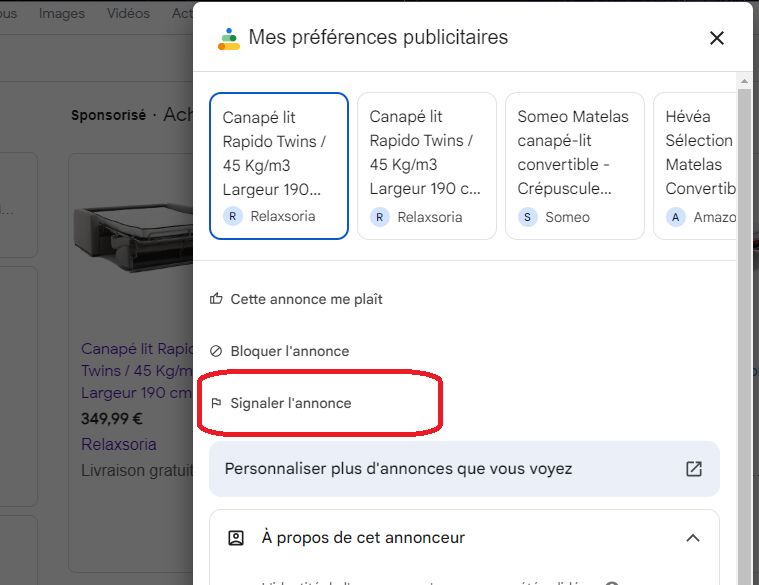Click the R avatar in first Relaxsoria card
Screen dimensions: 759x585
click(232, 216)
